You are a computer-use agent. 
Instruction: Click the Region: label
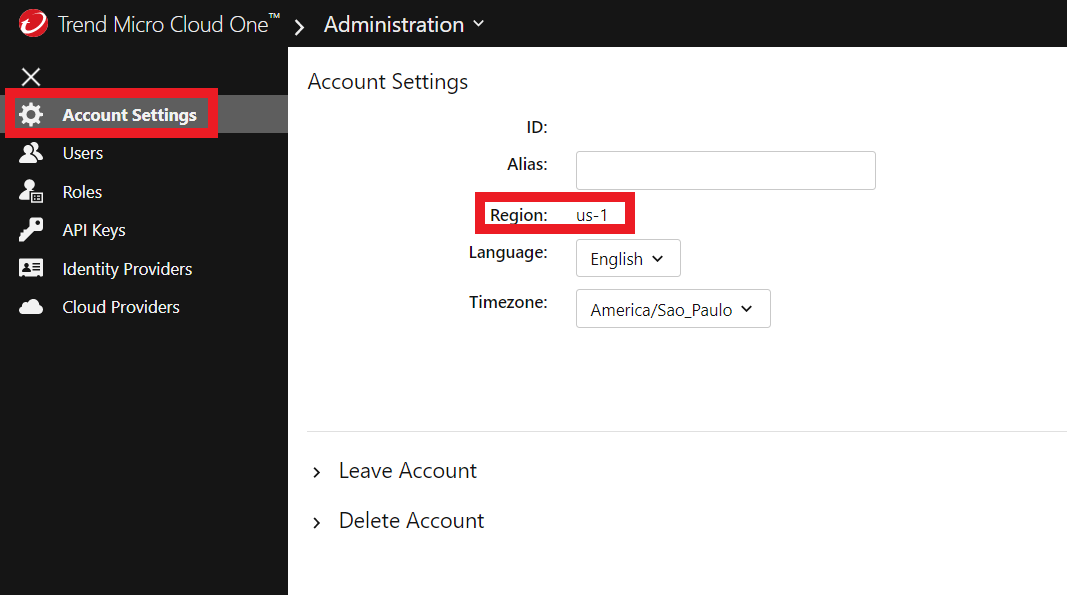[x=519, y=215]
